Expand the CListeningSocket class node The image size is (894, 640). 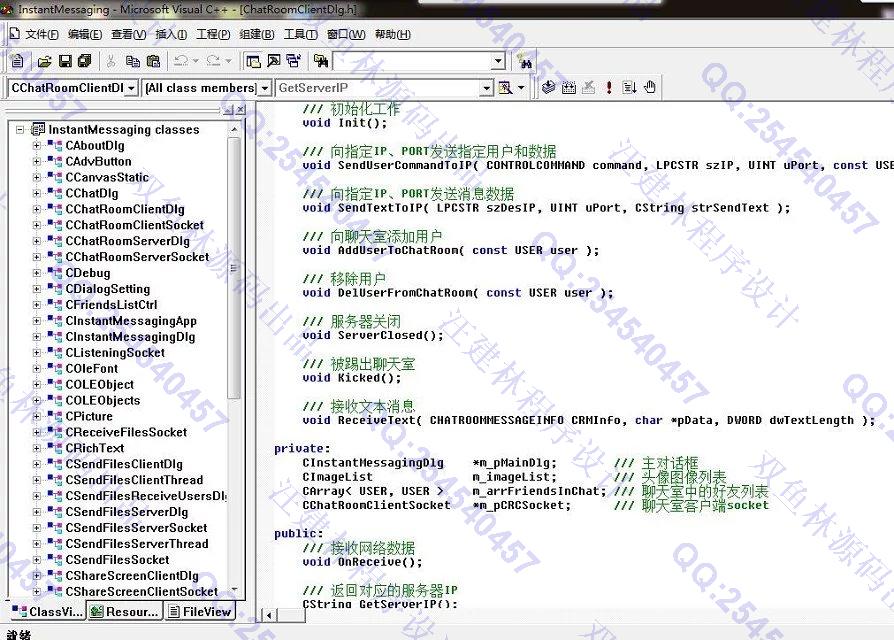36,353
